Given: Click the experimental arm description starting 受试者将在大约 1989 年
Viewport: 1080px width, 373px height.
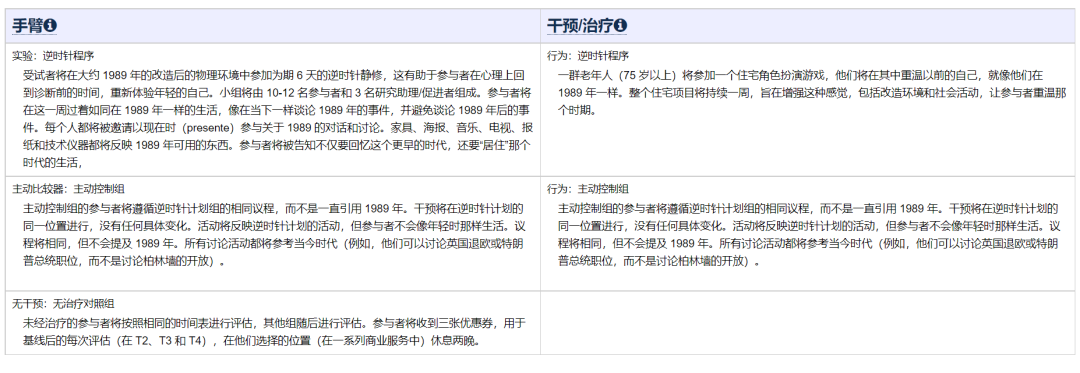Looking at the screenshot, I should pos(277,119).
